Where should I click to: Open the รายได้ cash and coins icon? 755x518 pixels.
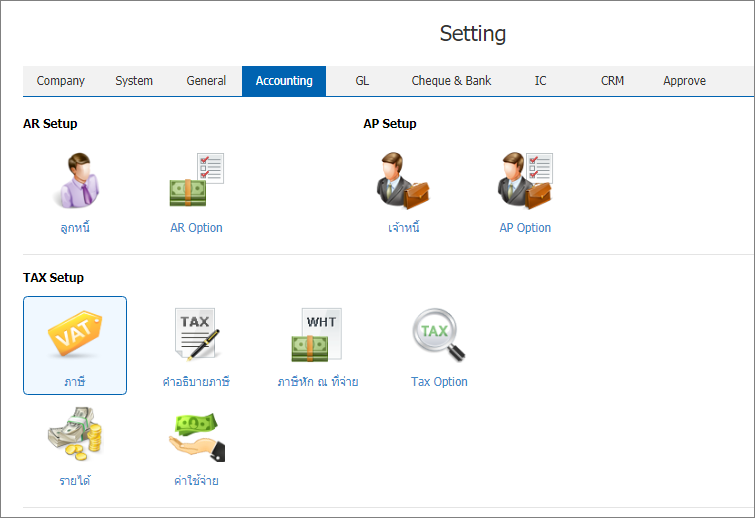point(75,434)
